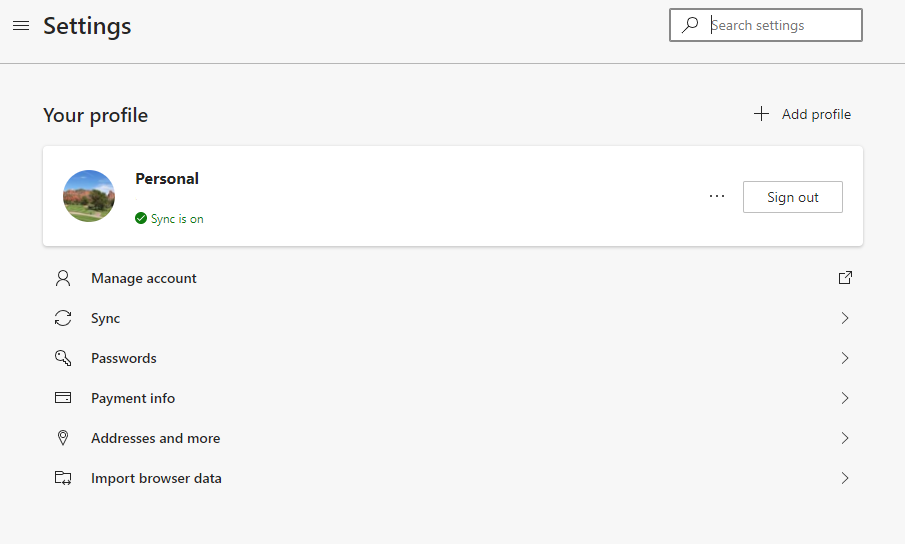Open the three-dot more options menu
The image size is (905, 544).
pos(717,196)
